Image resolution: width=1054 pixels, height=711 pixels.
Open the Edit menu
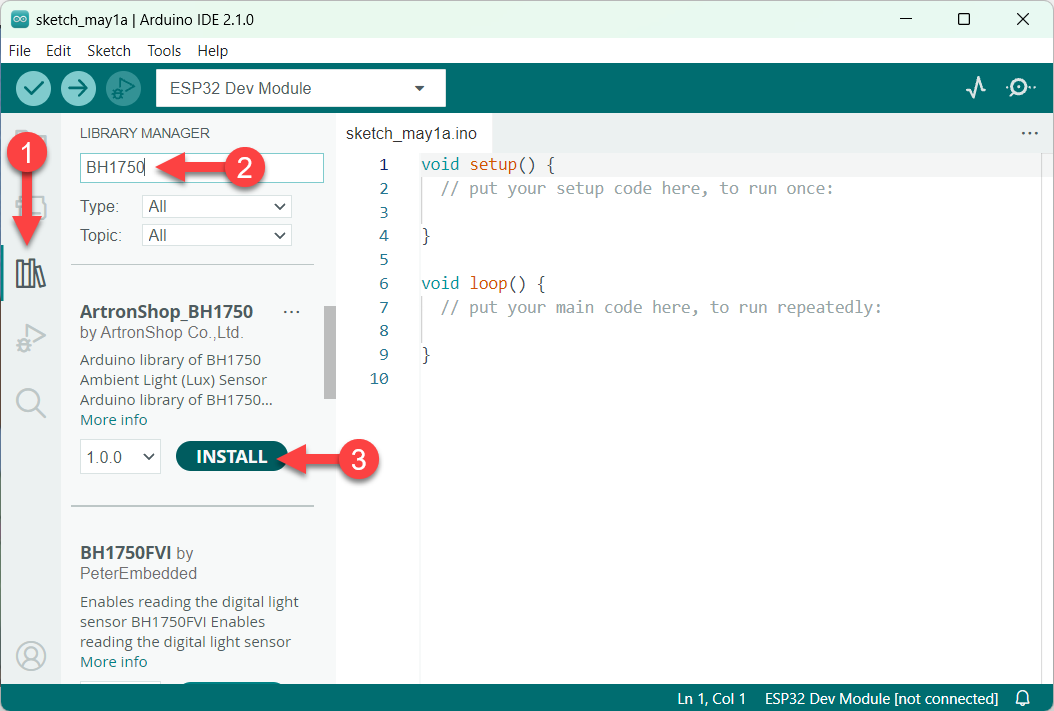(x=58, y=51)
